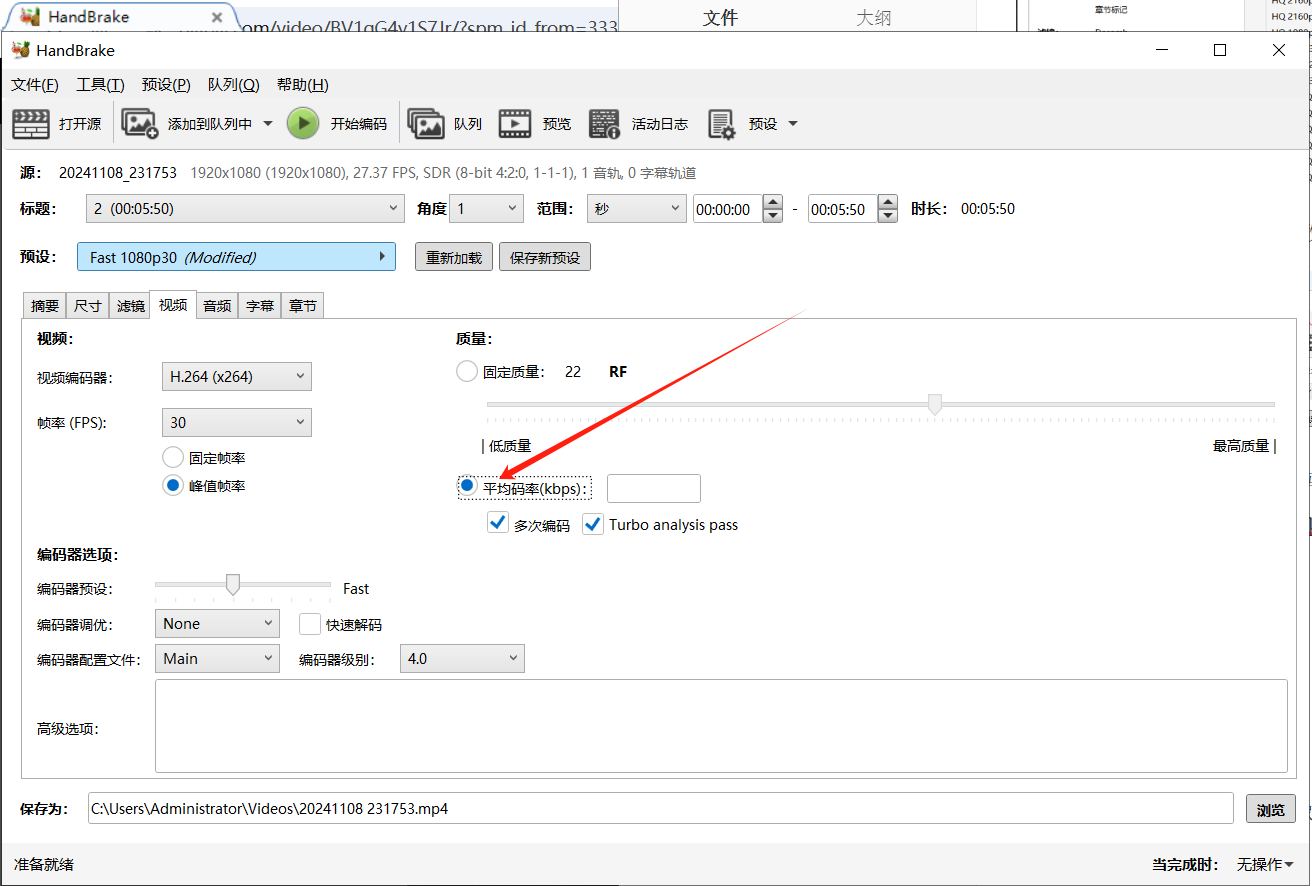Screen dimensions: 1312x886
Task: Switch to the 音频 audio tab
Action: pyautogui.click(x=217, y=306)
